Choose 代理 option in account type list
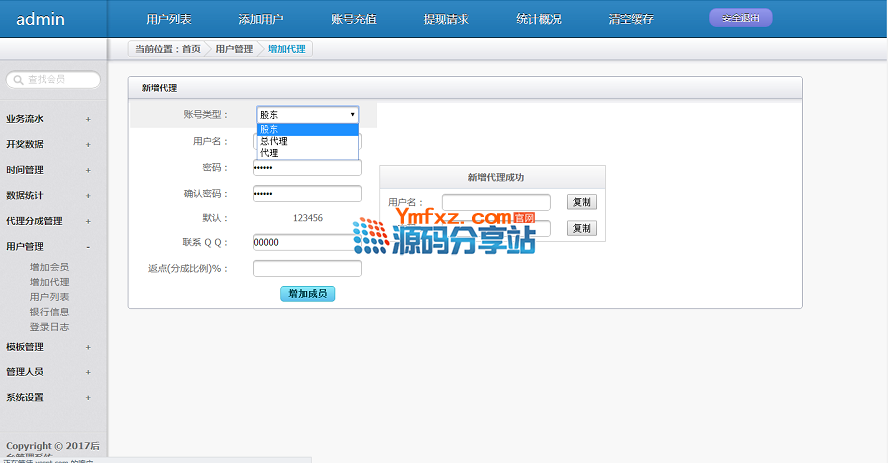This screenshot has height=463, width=888. (269, 153)
